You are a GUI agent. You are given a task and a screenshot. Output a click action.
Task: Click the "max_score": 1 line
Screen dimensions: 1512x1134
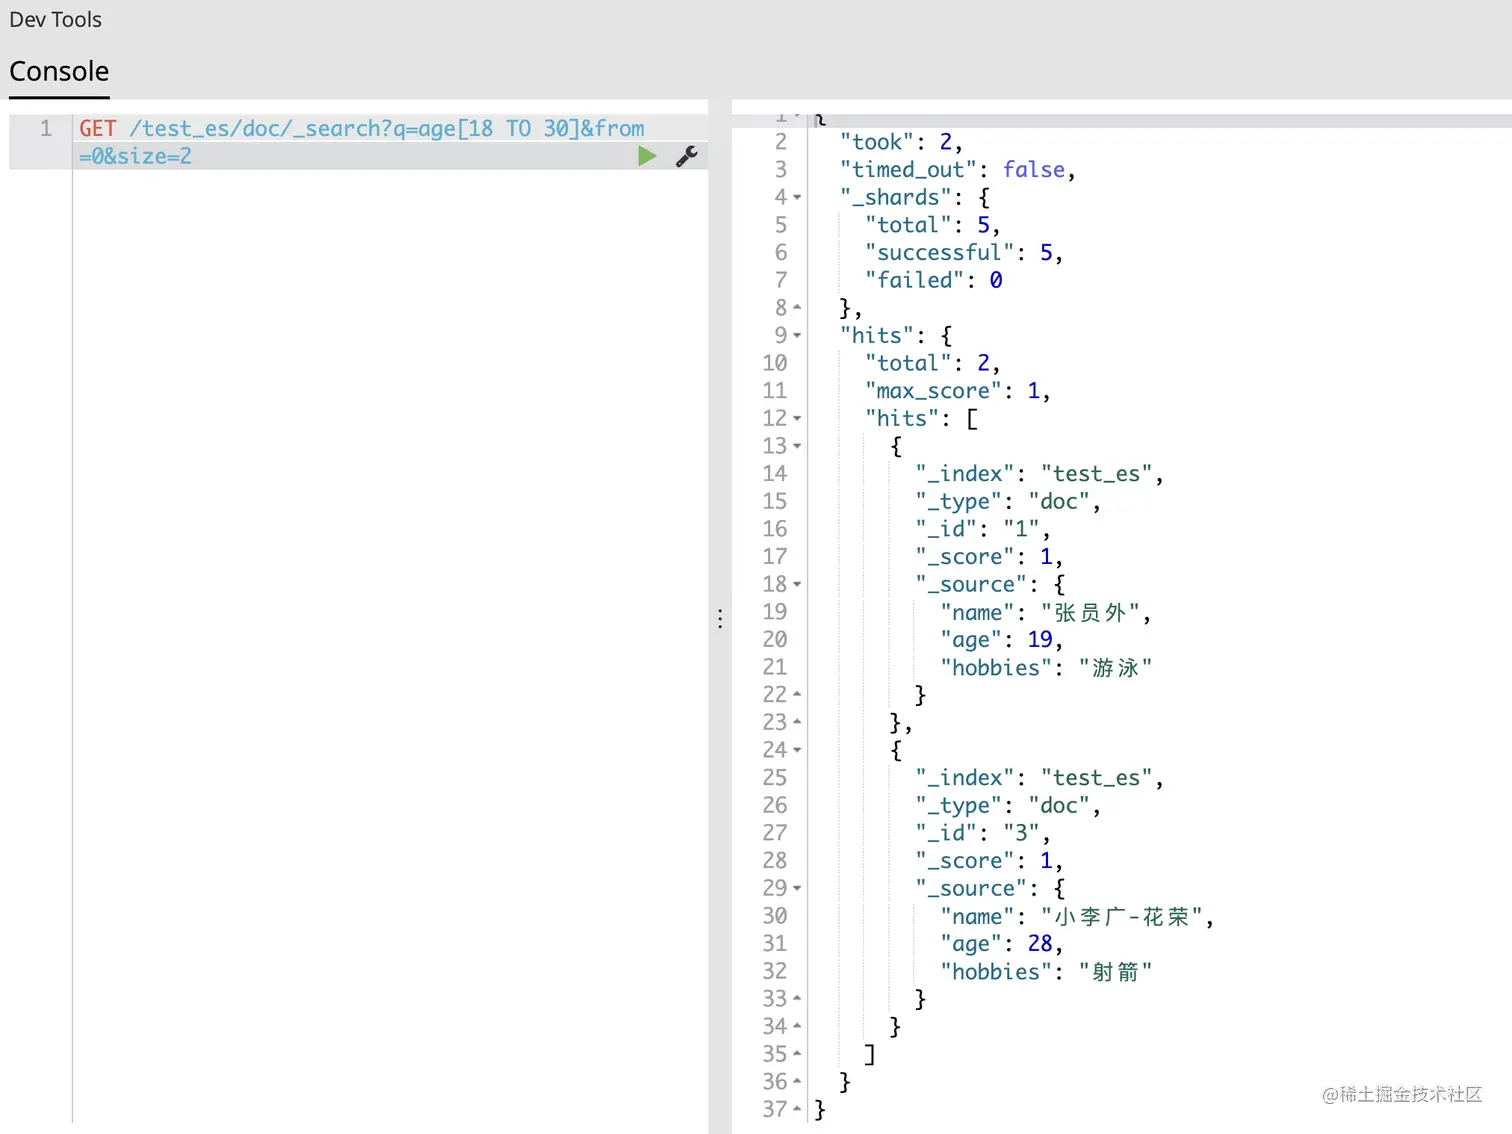click(958, 391)
